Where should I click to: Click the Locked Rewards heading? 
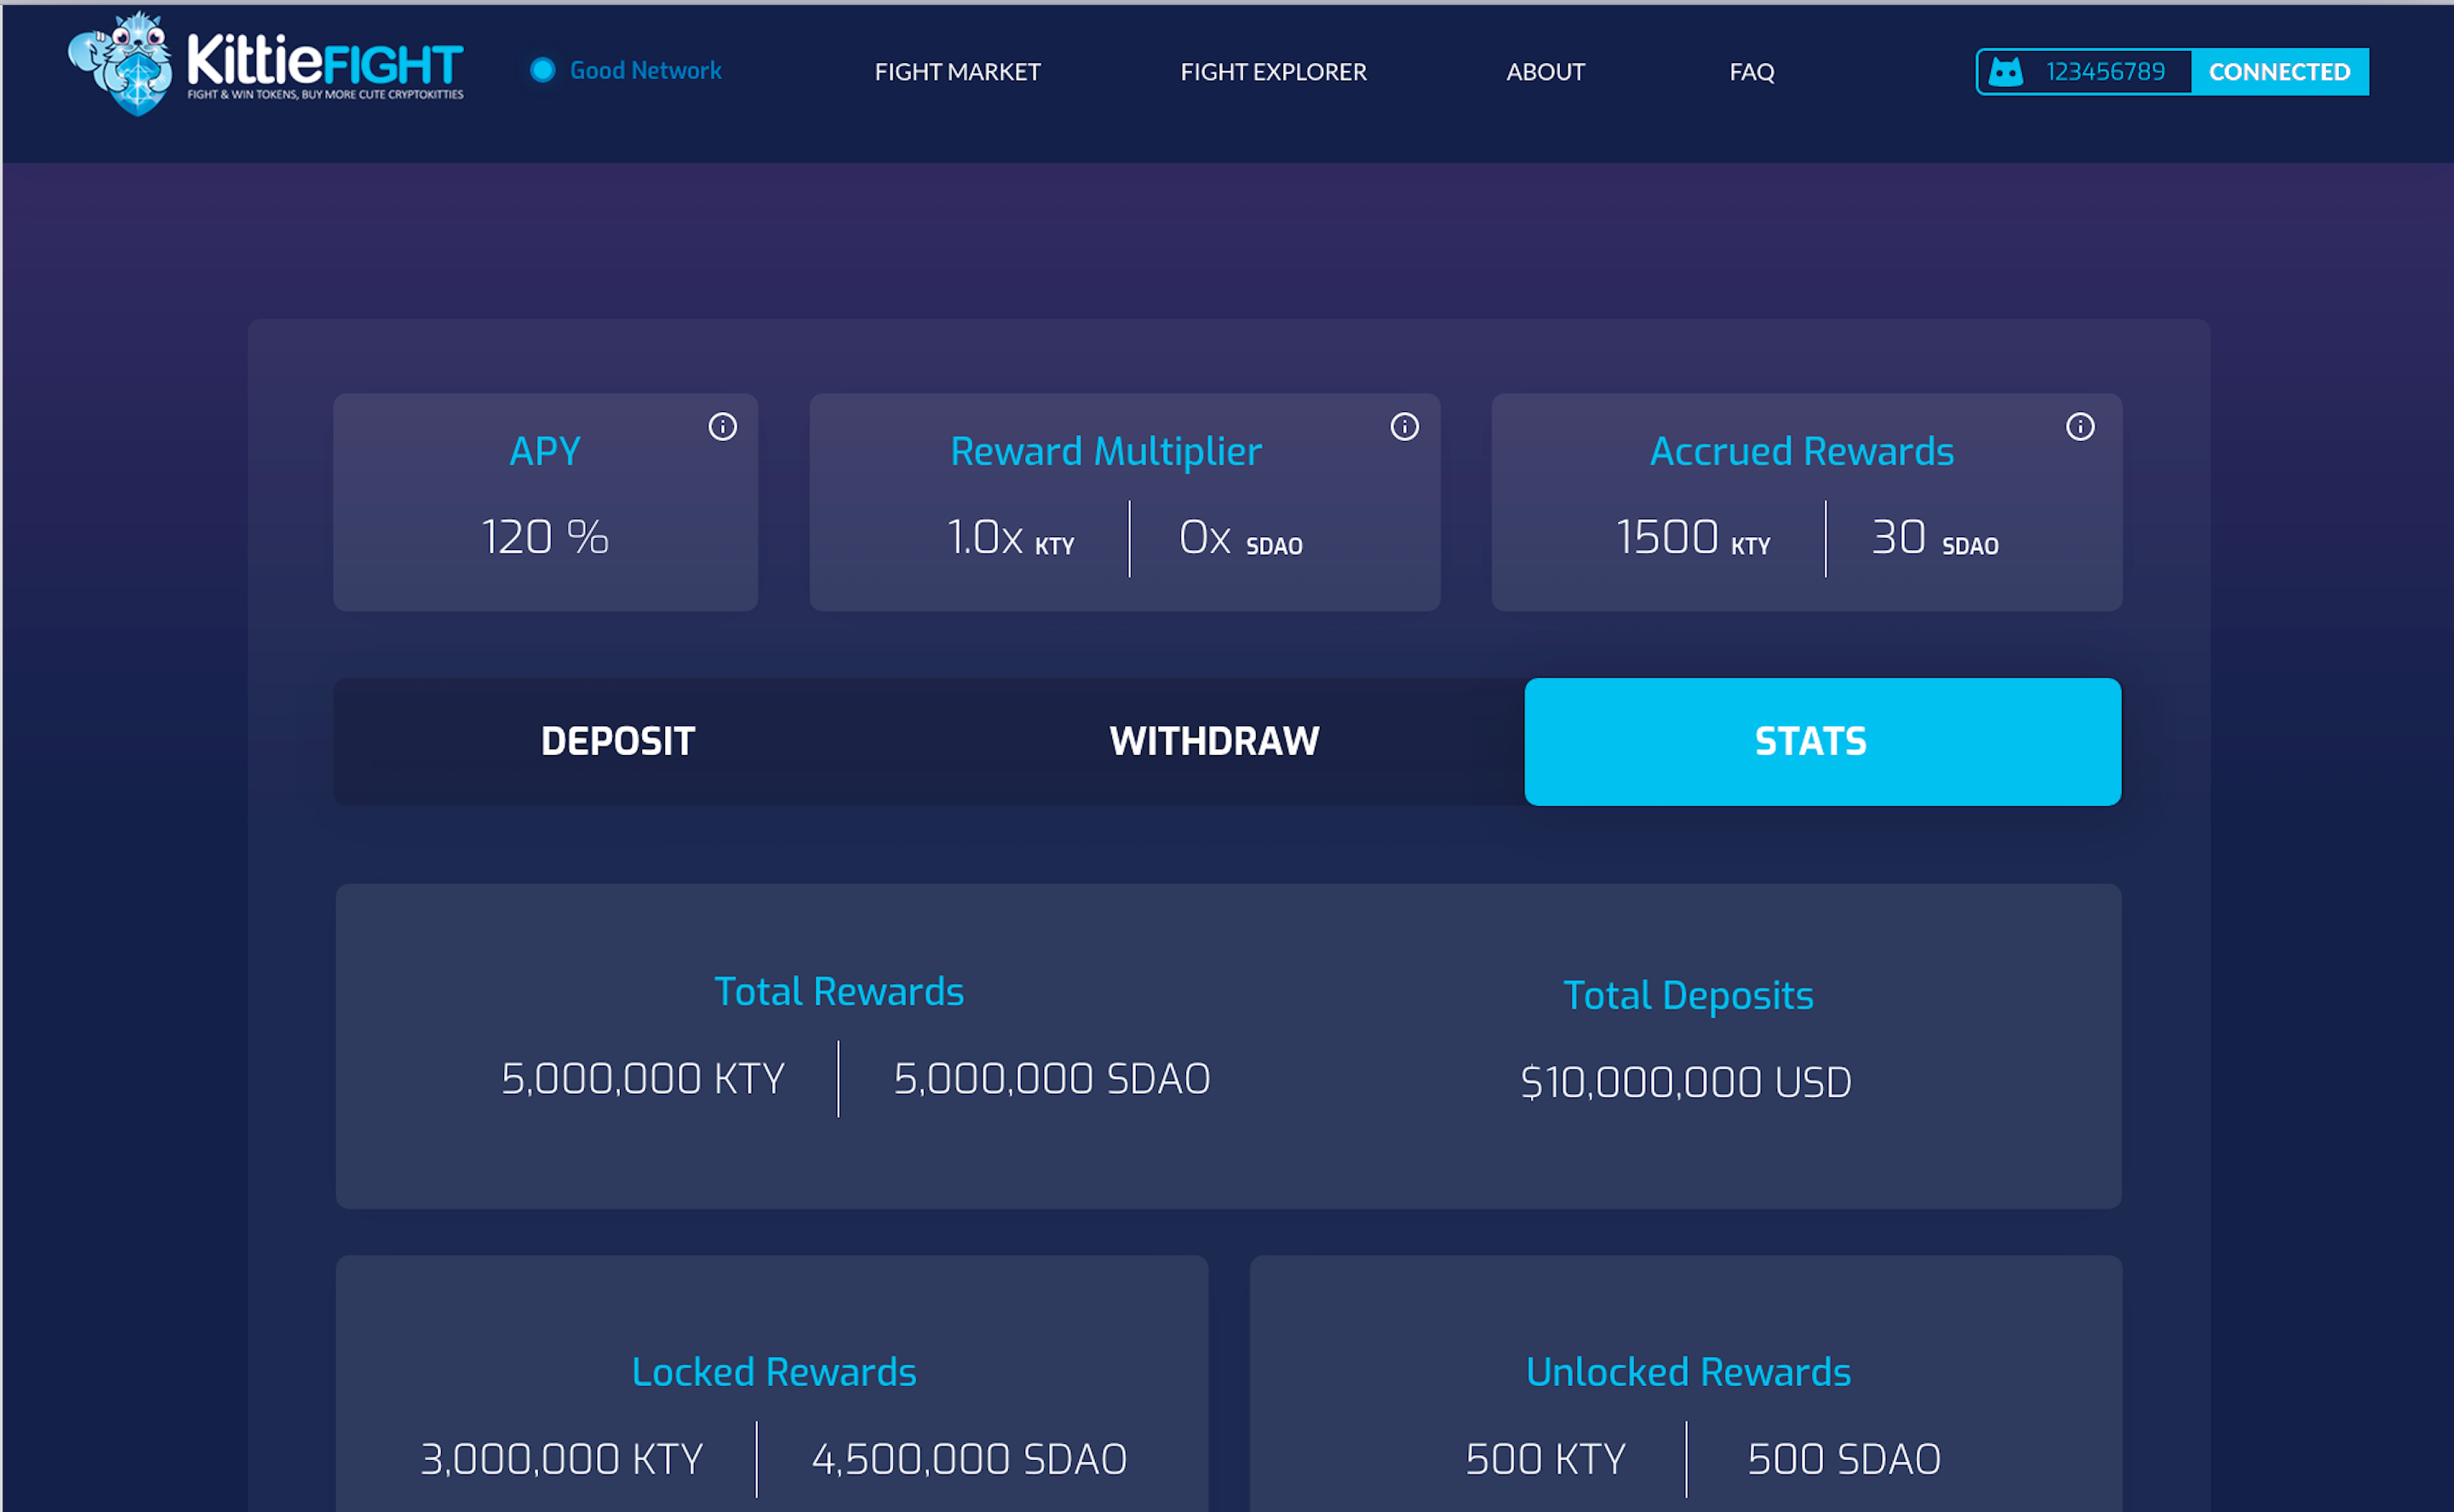[x=774, y=1372]
